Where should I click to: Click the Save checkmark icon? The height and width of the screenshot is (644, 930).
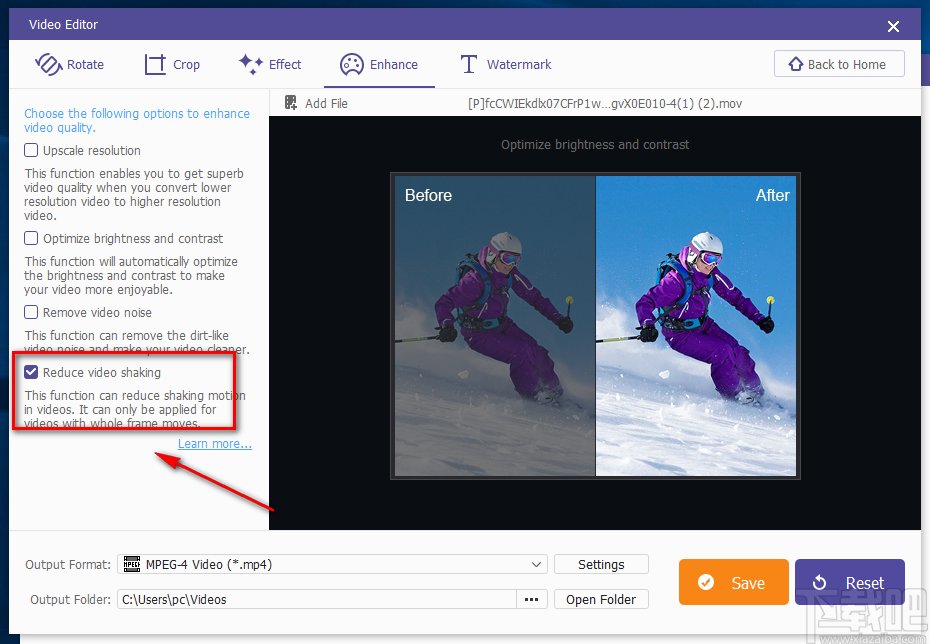tap(706, 582)
